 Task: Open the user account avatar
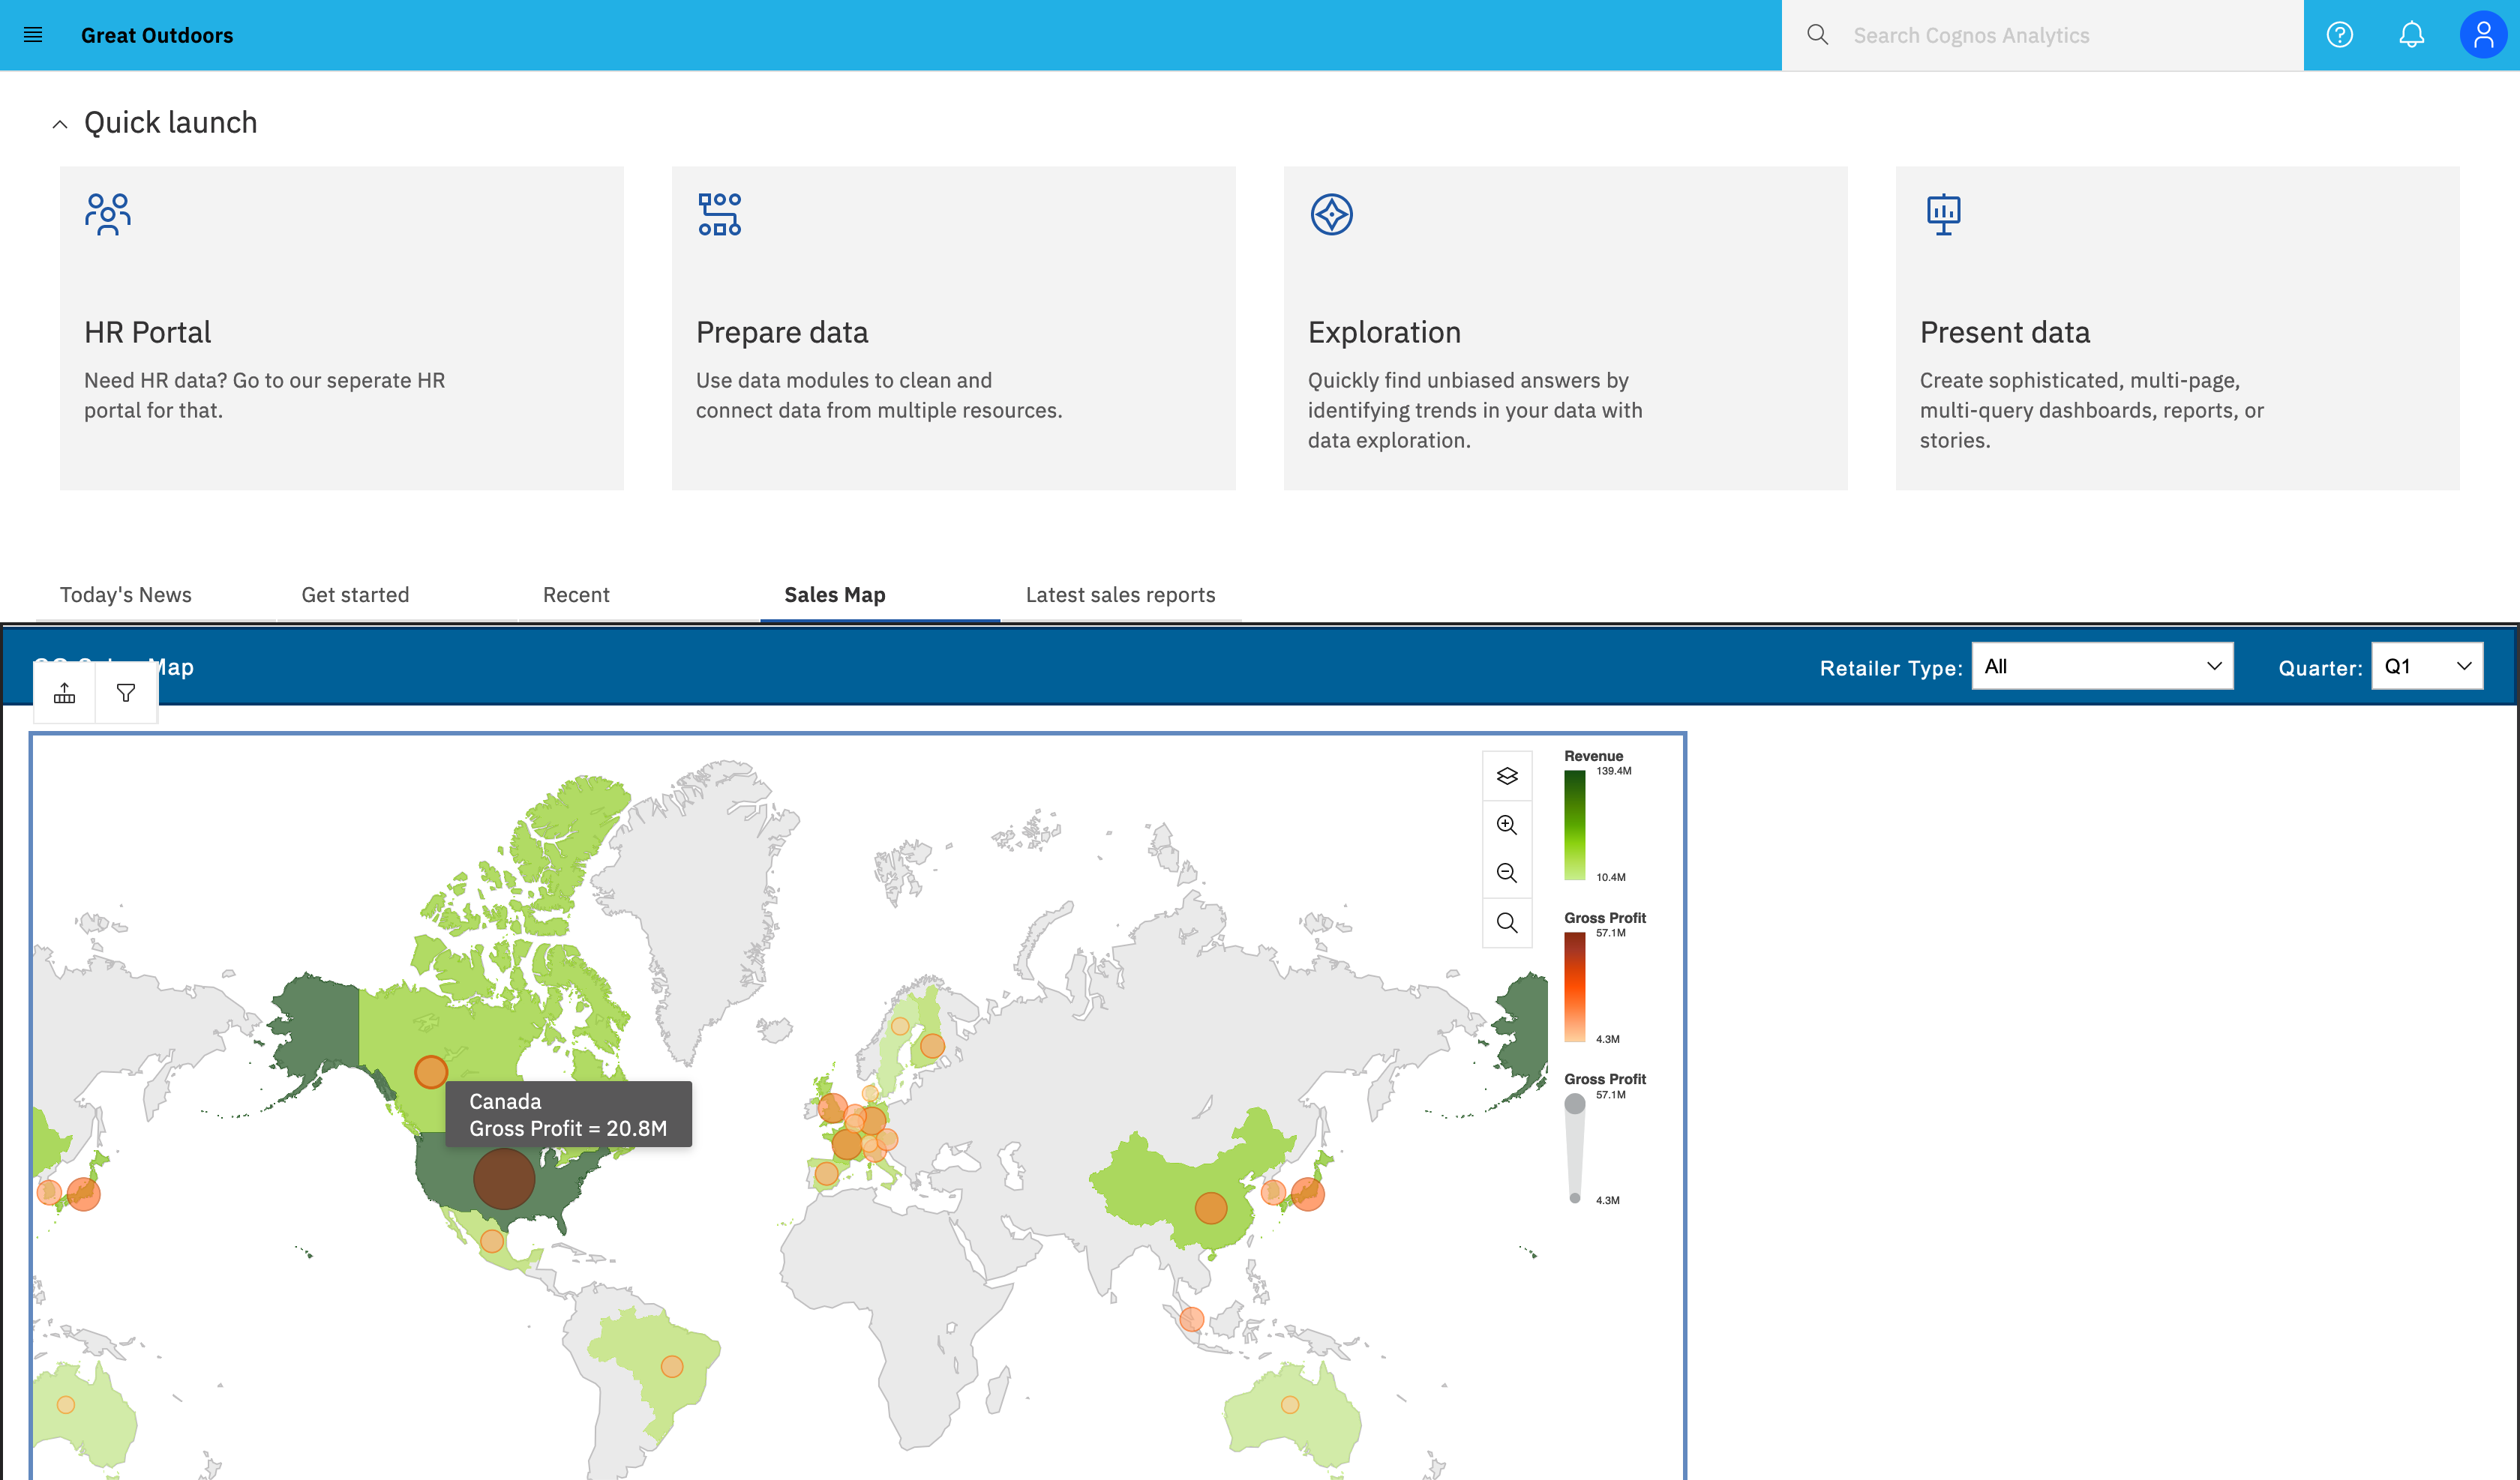tap(2483, 34)
